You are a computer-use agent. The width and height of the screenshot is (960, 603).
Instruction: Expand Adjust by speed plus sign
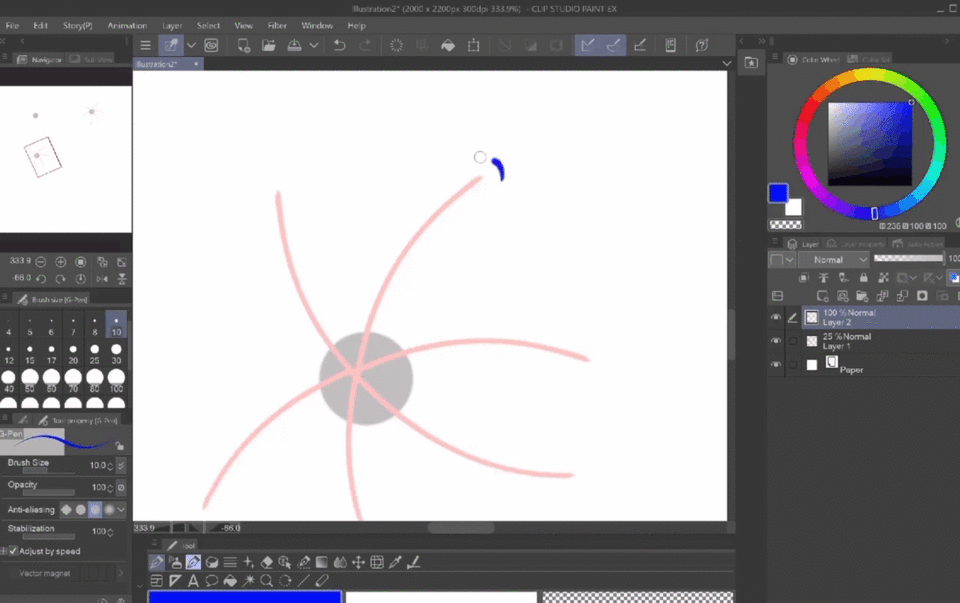click(x=4, y=551)
